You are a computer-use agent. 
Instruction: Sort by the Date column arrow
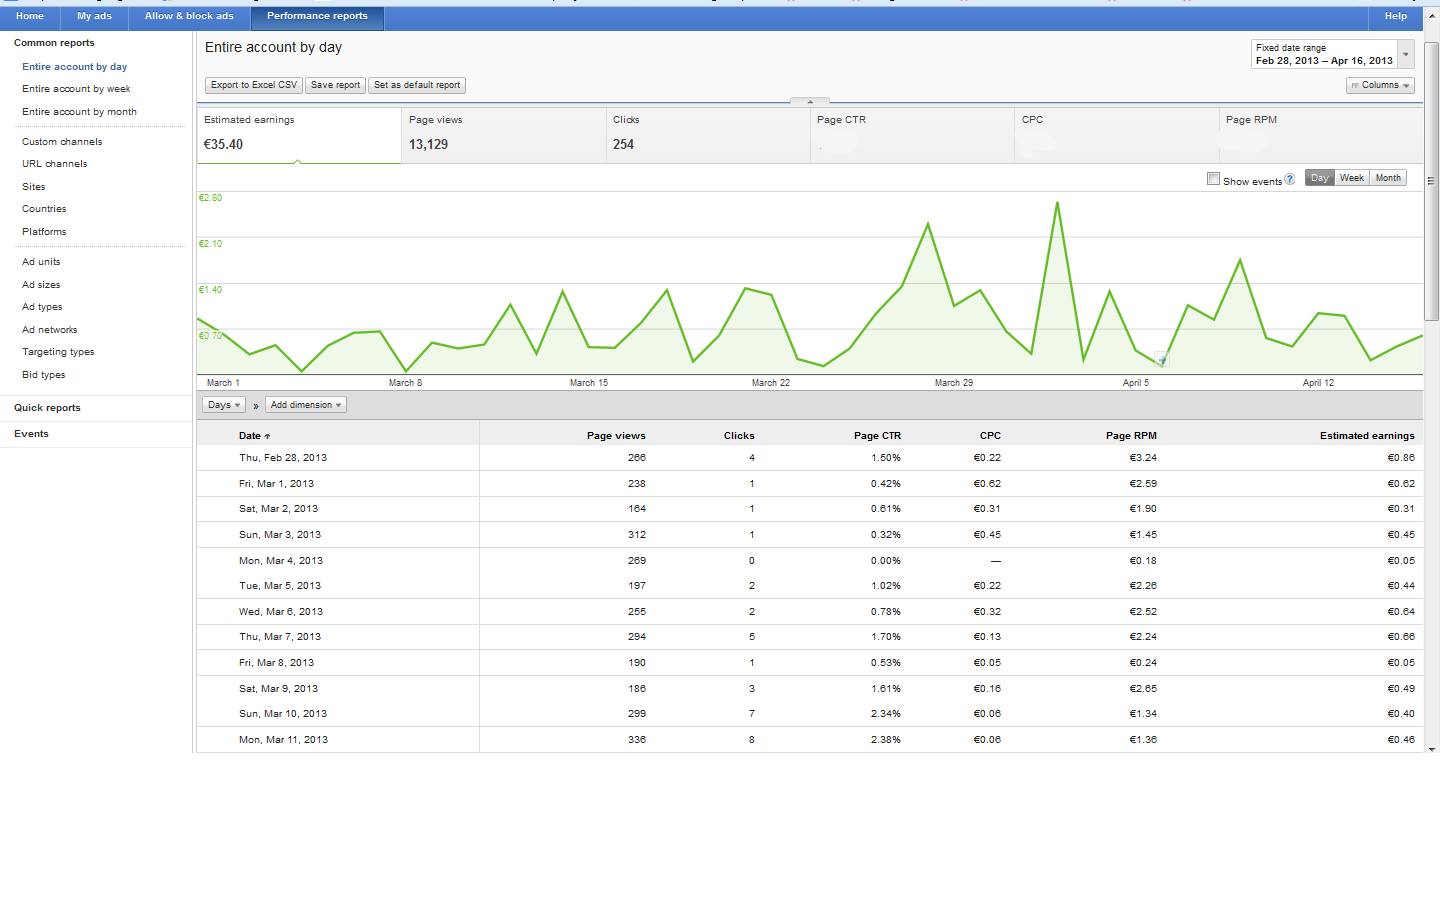[267, 436]
